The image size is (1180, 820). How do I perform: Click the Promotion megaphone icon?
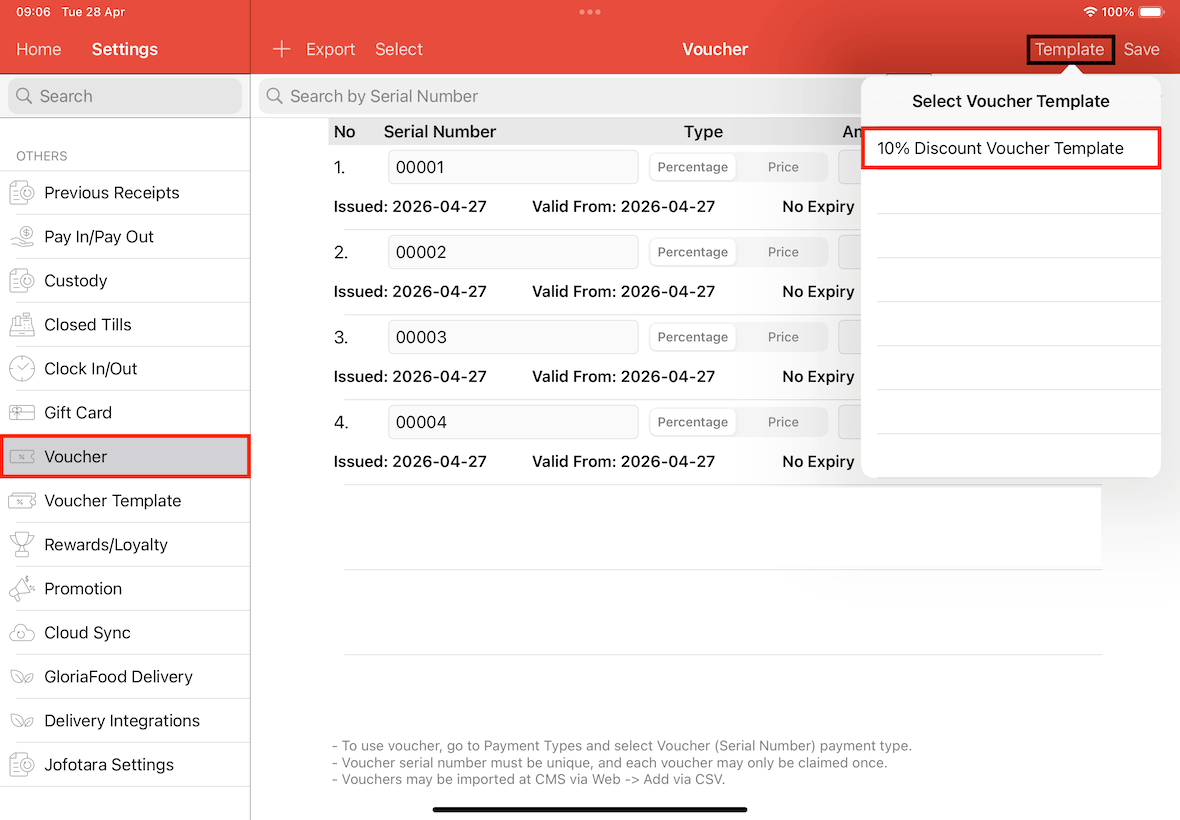(22, 589)
